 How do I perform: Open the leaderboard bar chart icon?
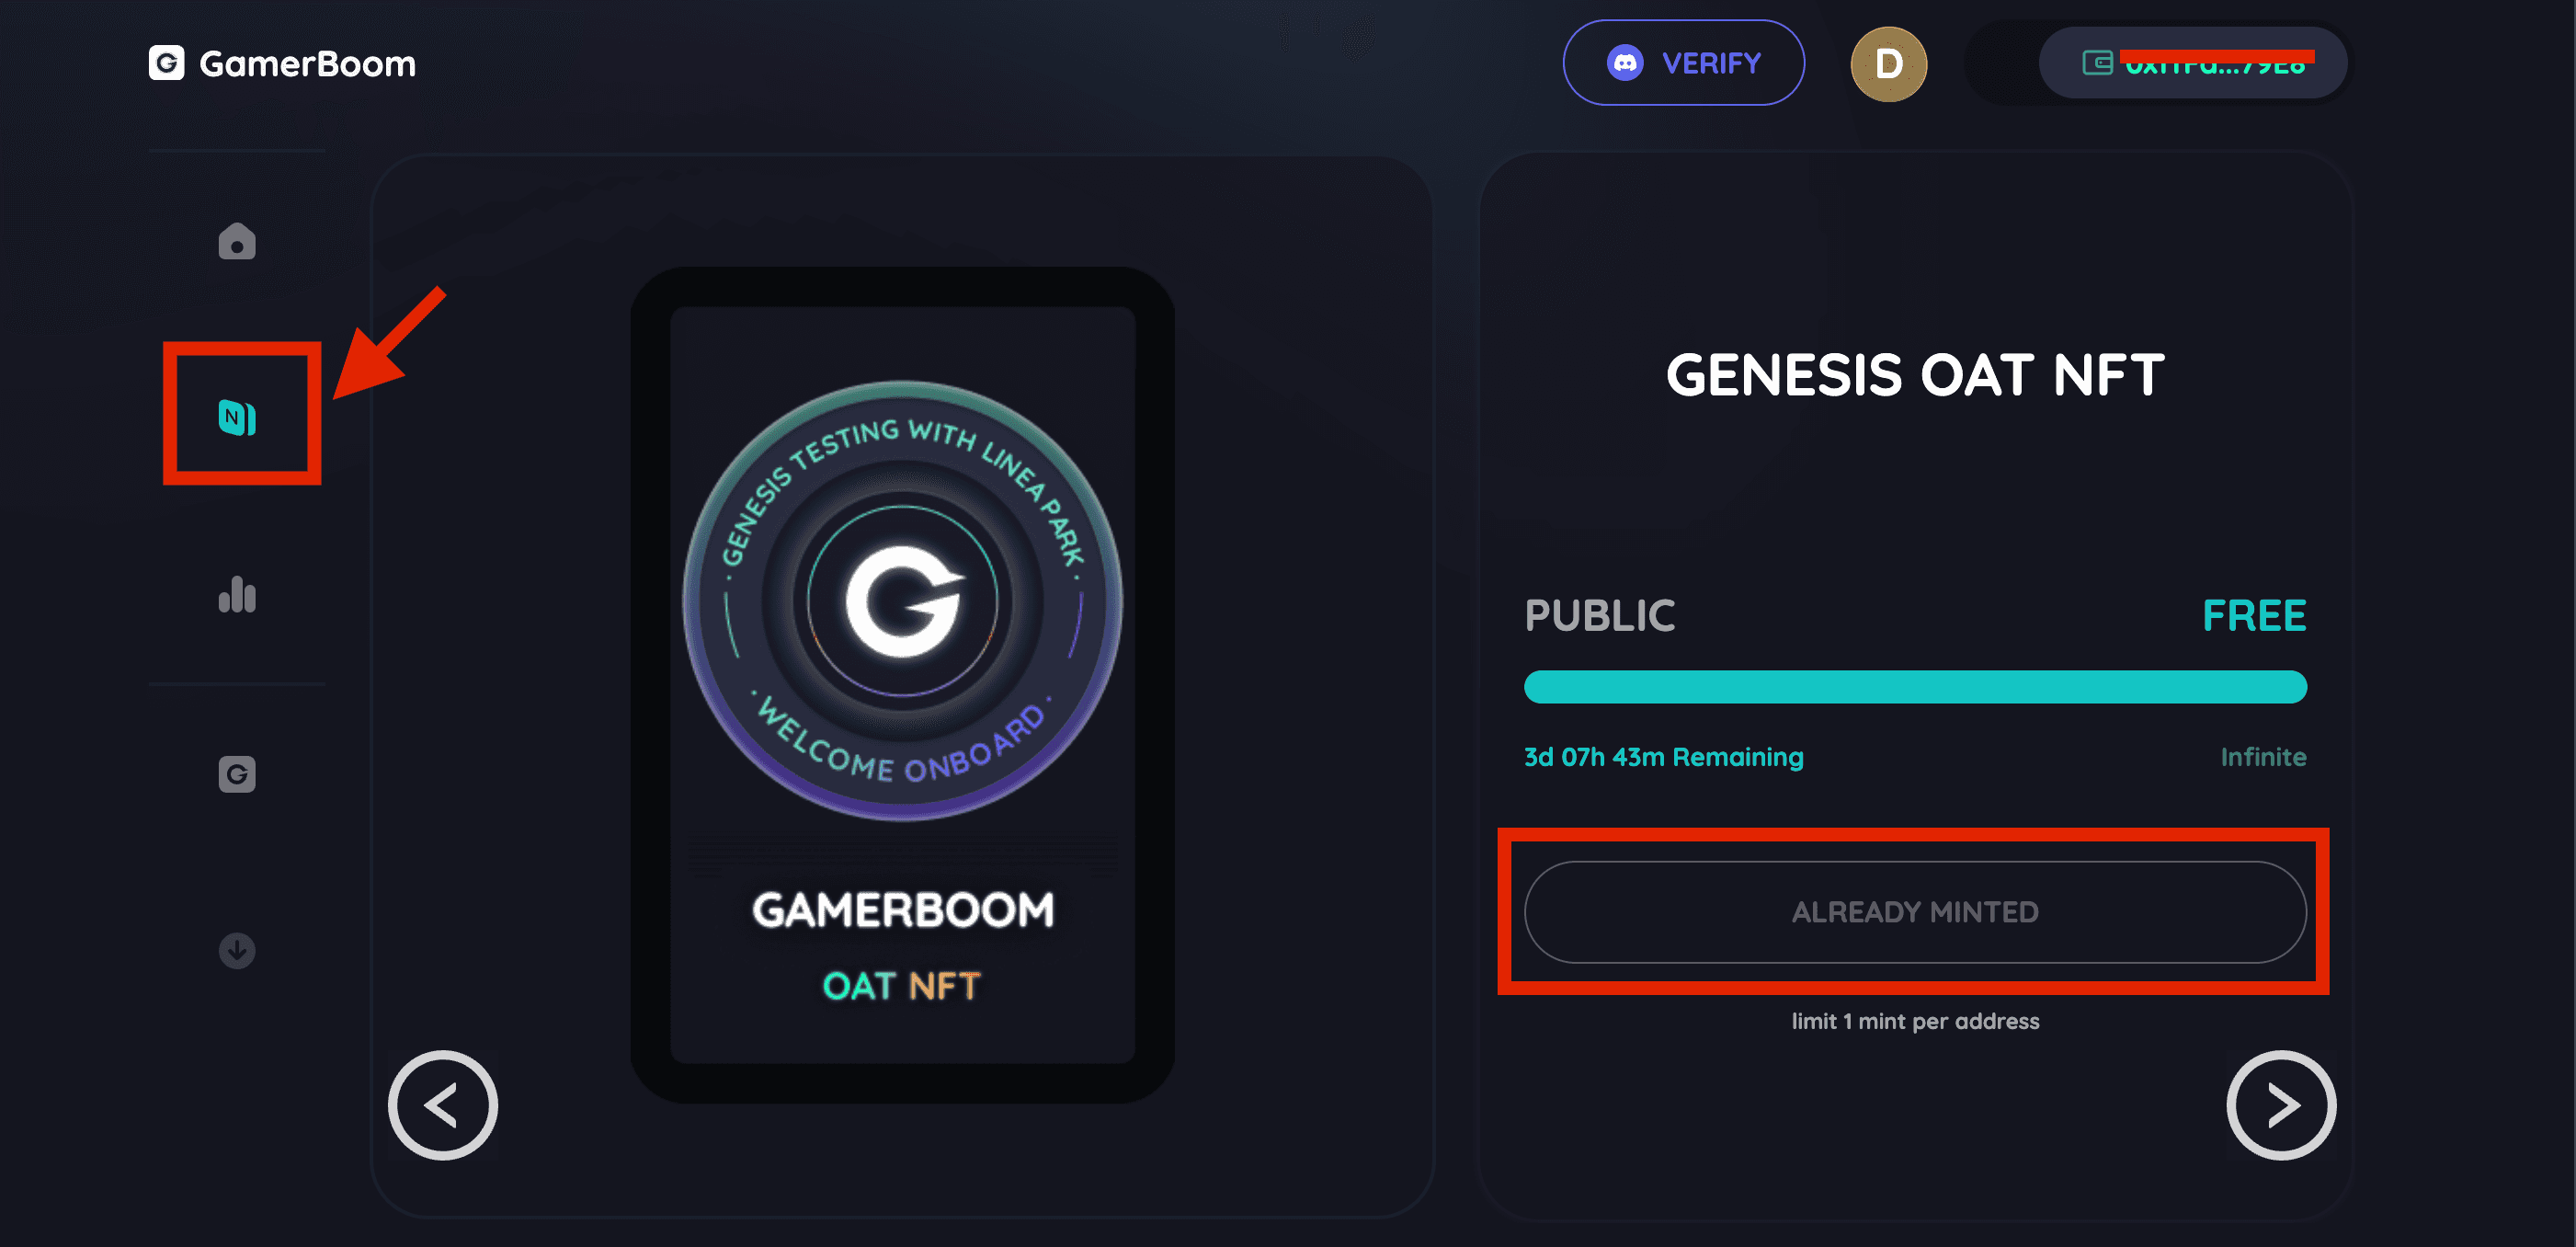pos(237,594)
